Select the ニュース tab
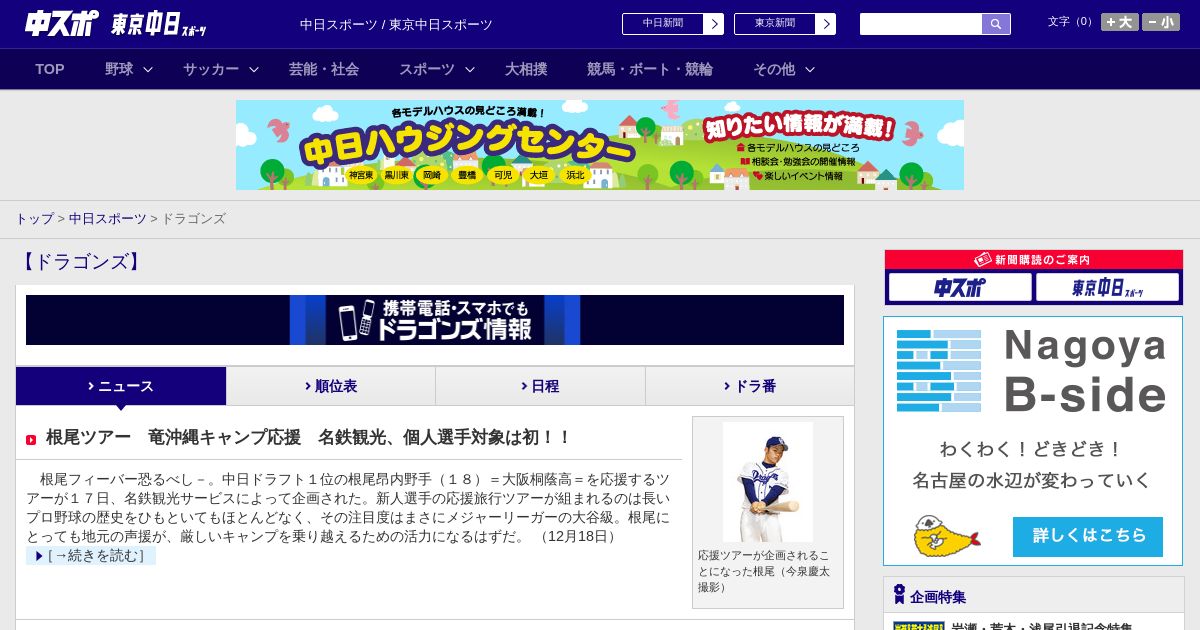Image resolution: width=1200 pixels, height=630 pixels. [121, 386]
